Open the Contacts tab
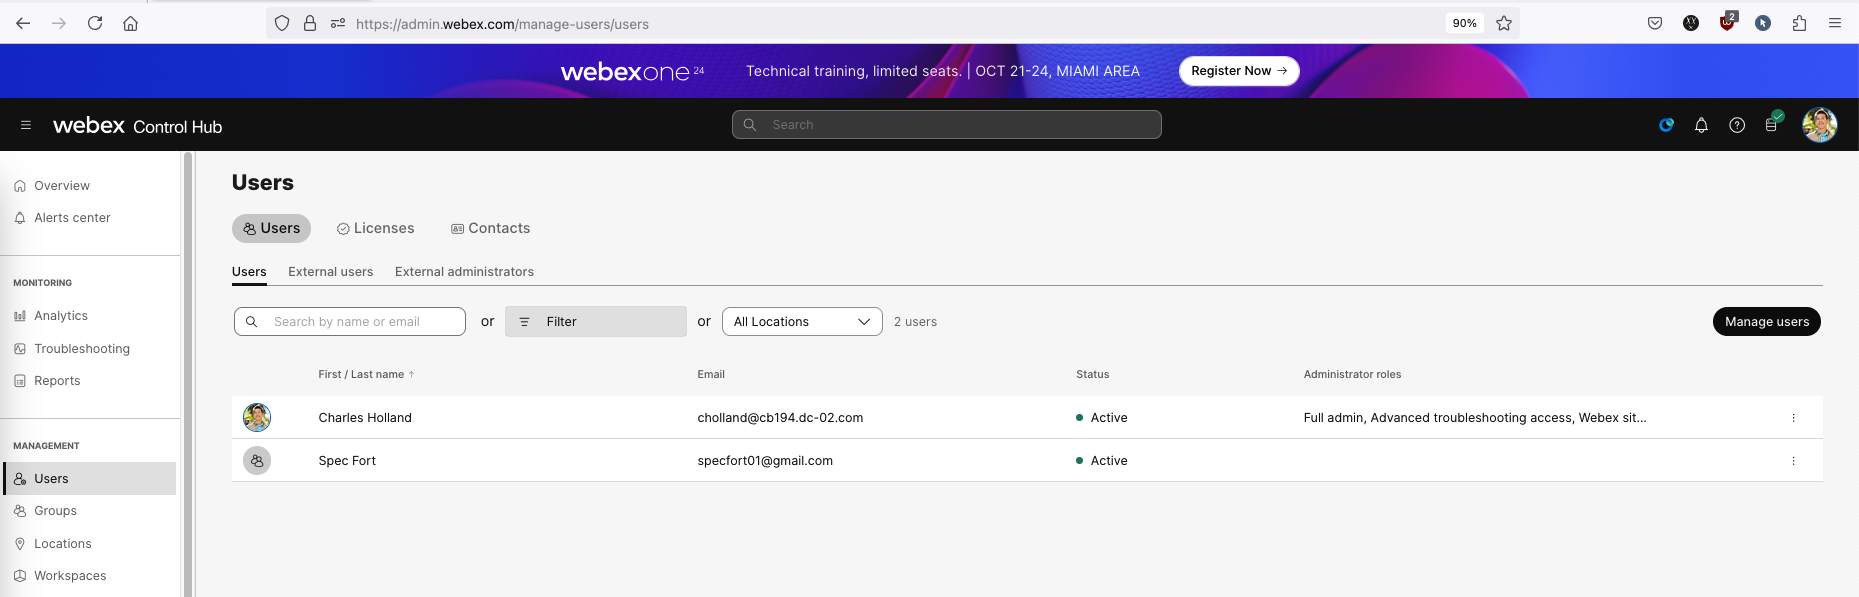 pyautogui.click(x=490, y=229)
